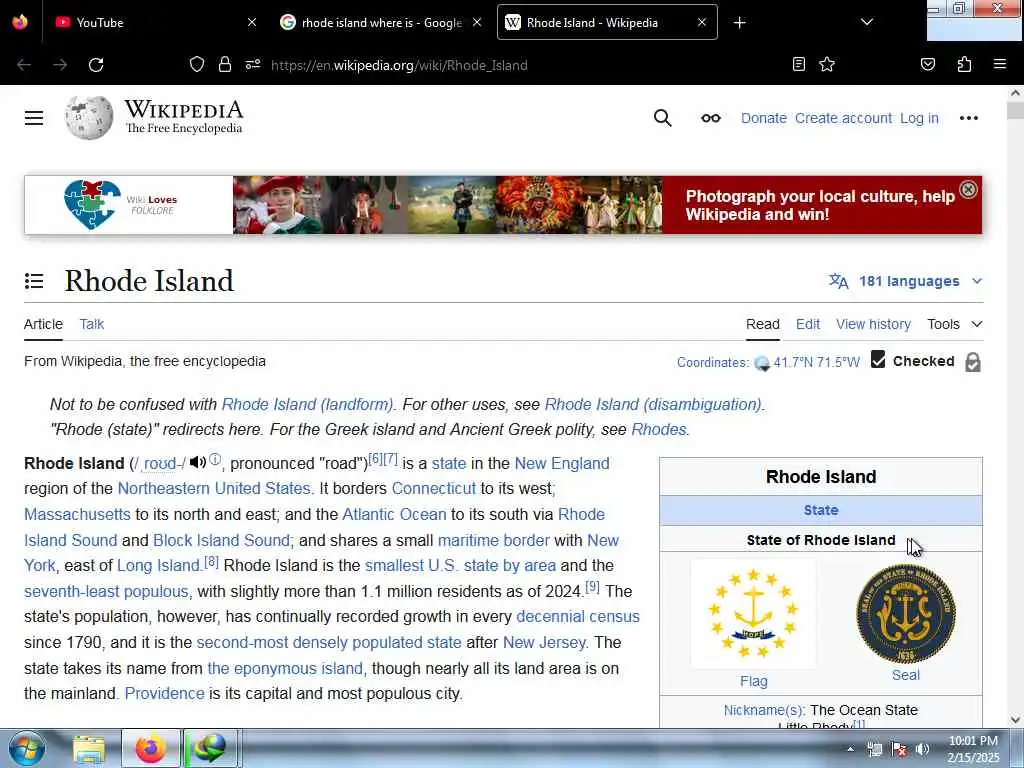This screenshot has width=1024, height=768.
Task: Follow the Providence link
Action: point(165,694)
